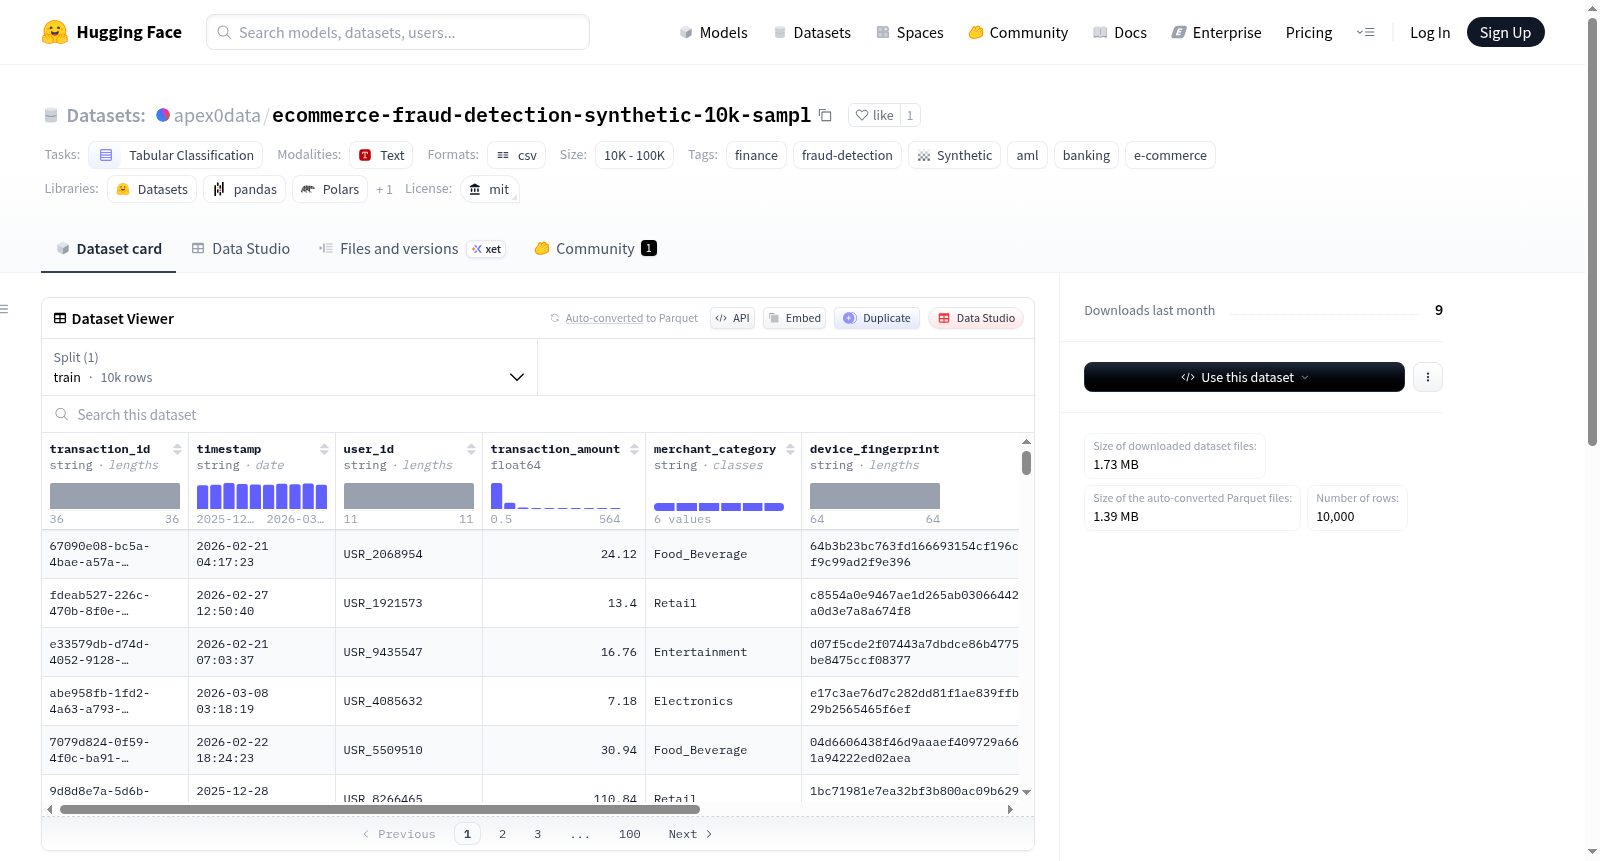
Task: Sort the transaction_id column
Action: pyautogui.click(x=177, y=449)
